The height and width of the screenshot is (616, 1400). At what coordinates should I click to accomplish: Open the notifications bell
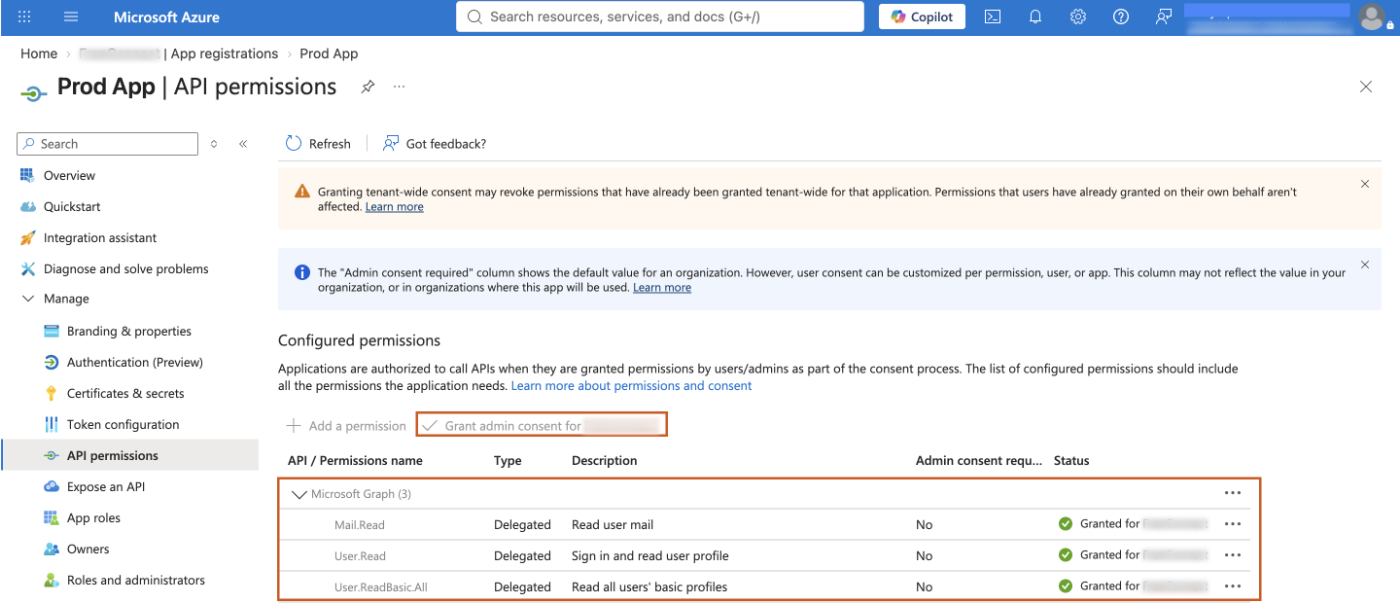pyautogui.click(x=1035, y=17)
